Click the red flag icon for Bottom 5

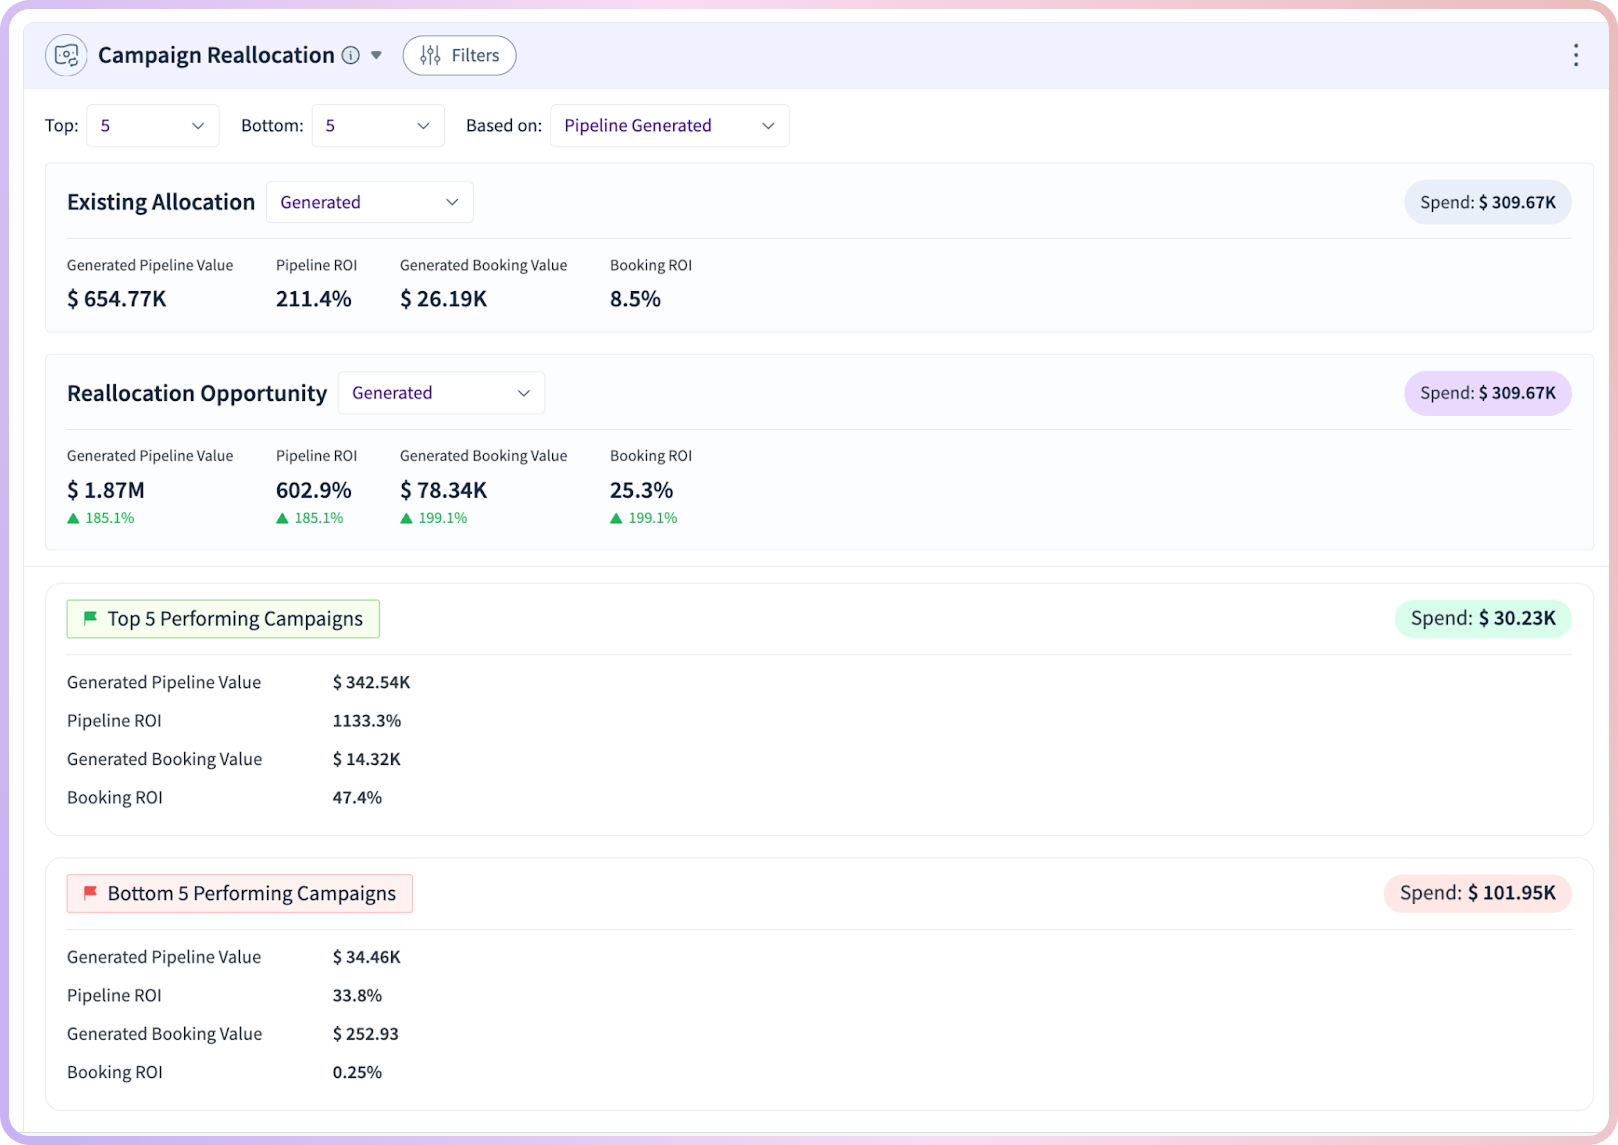[90, 892]
